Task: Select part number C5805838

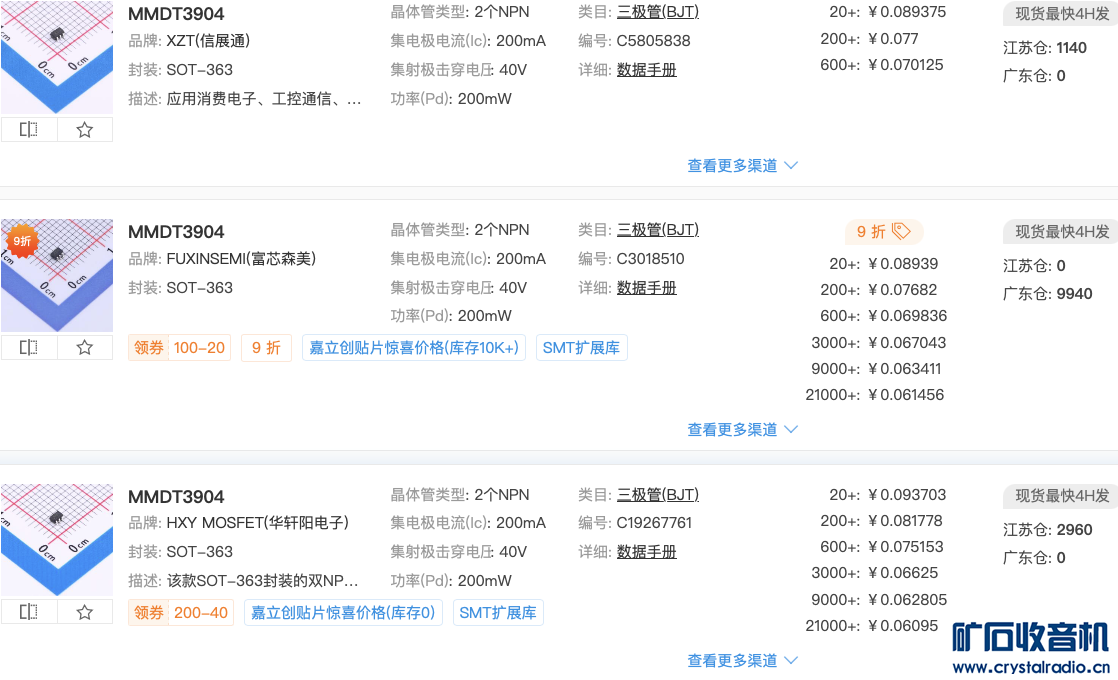Action: 654,41
